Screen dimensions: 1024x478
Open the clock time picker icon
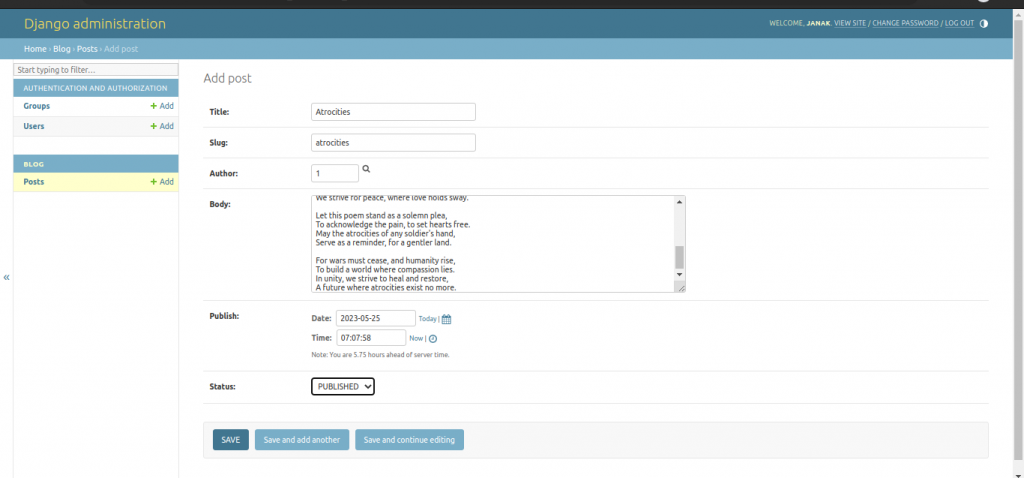[432, 338]
